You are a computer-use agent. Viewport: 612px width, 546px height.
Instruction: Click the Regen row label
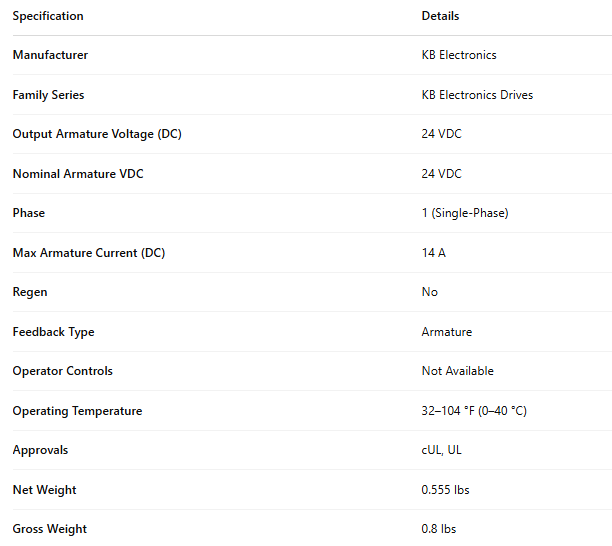coord(30,292)
